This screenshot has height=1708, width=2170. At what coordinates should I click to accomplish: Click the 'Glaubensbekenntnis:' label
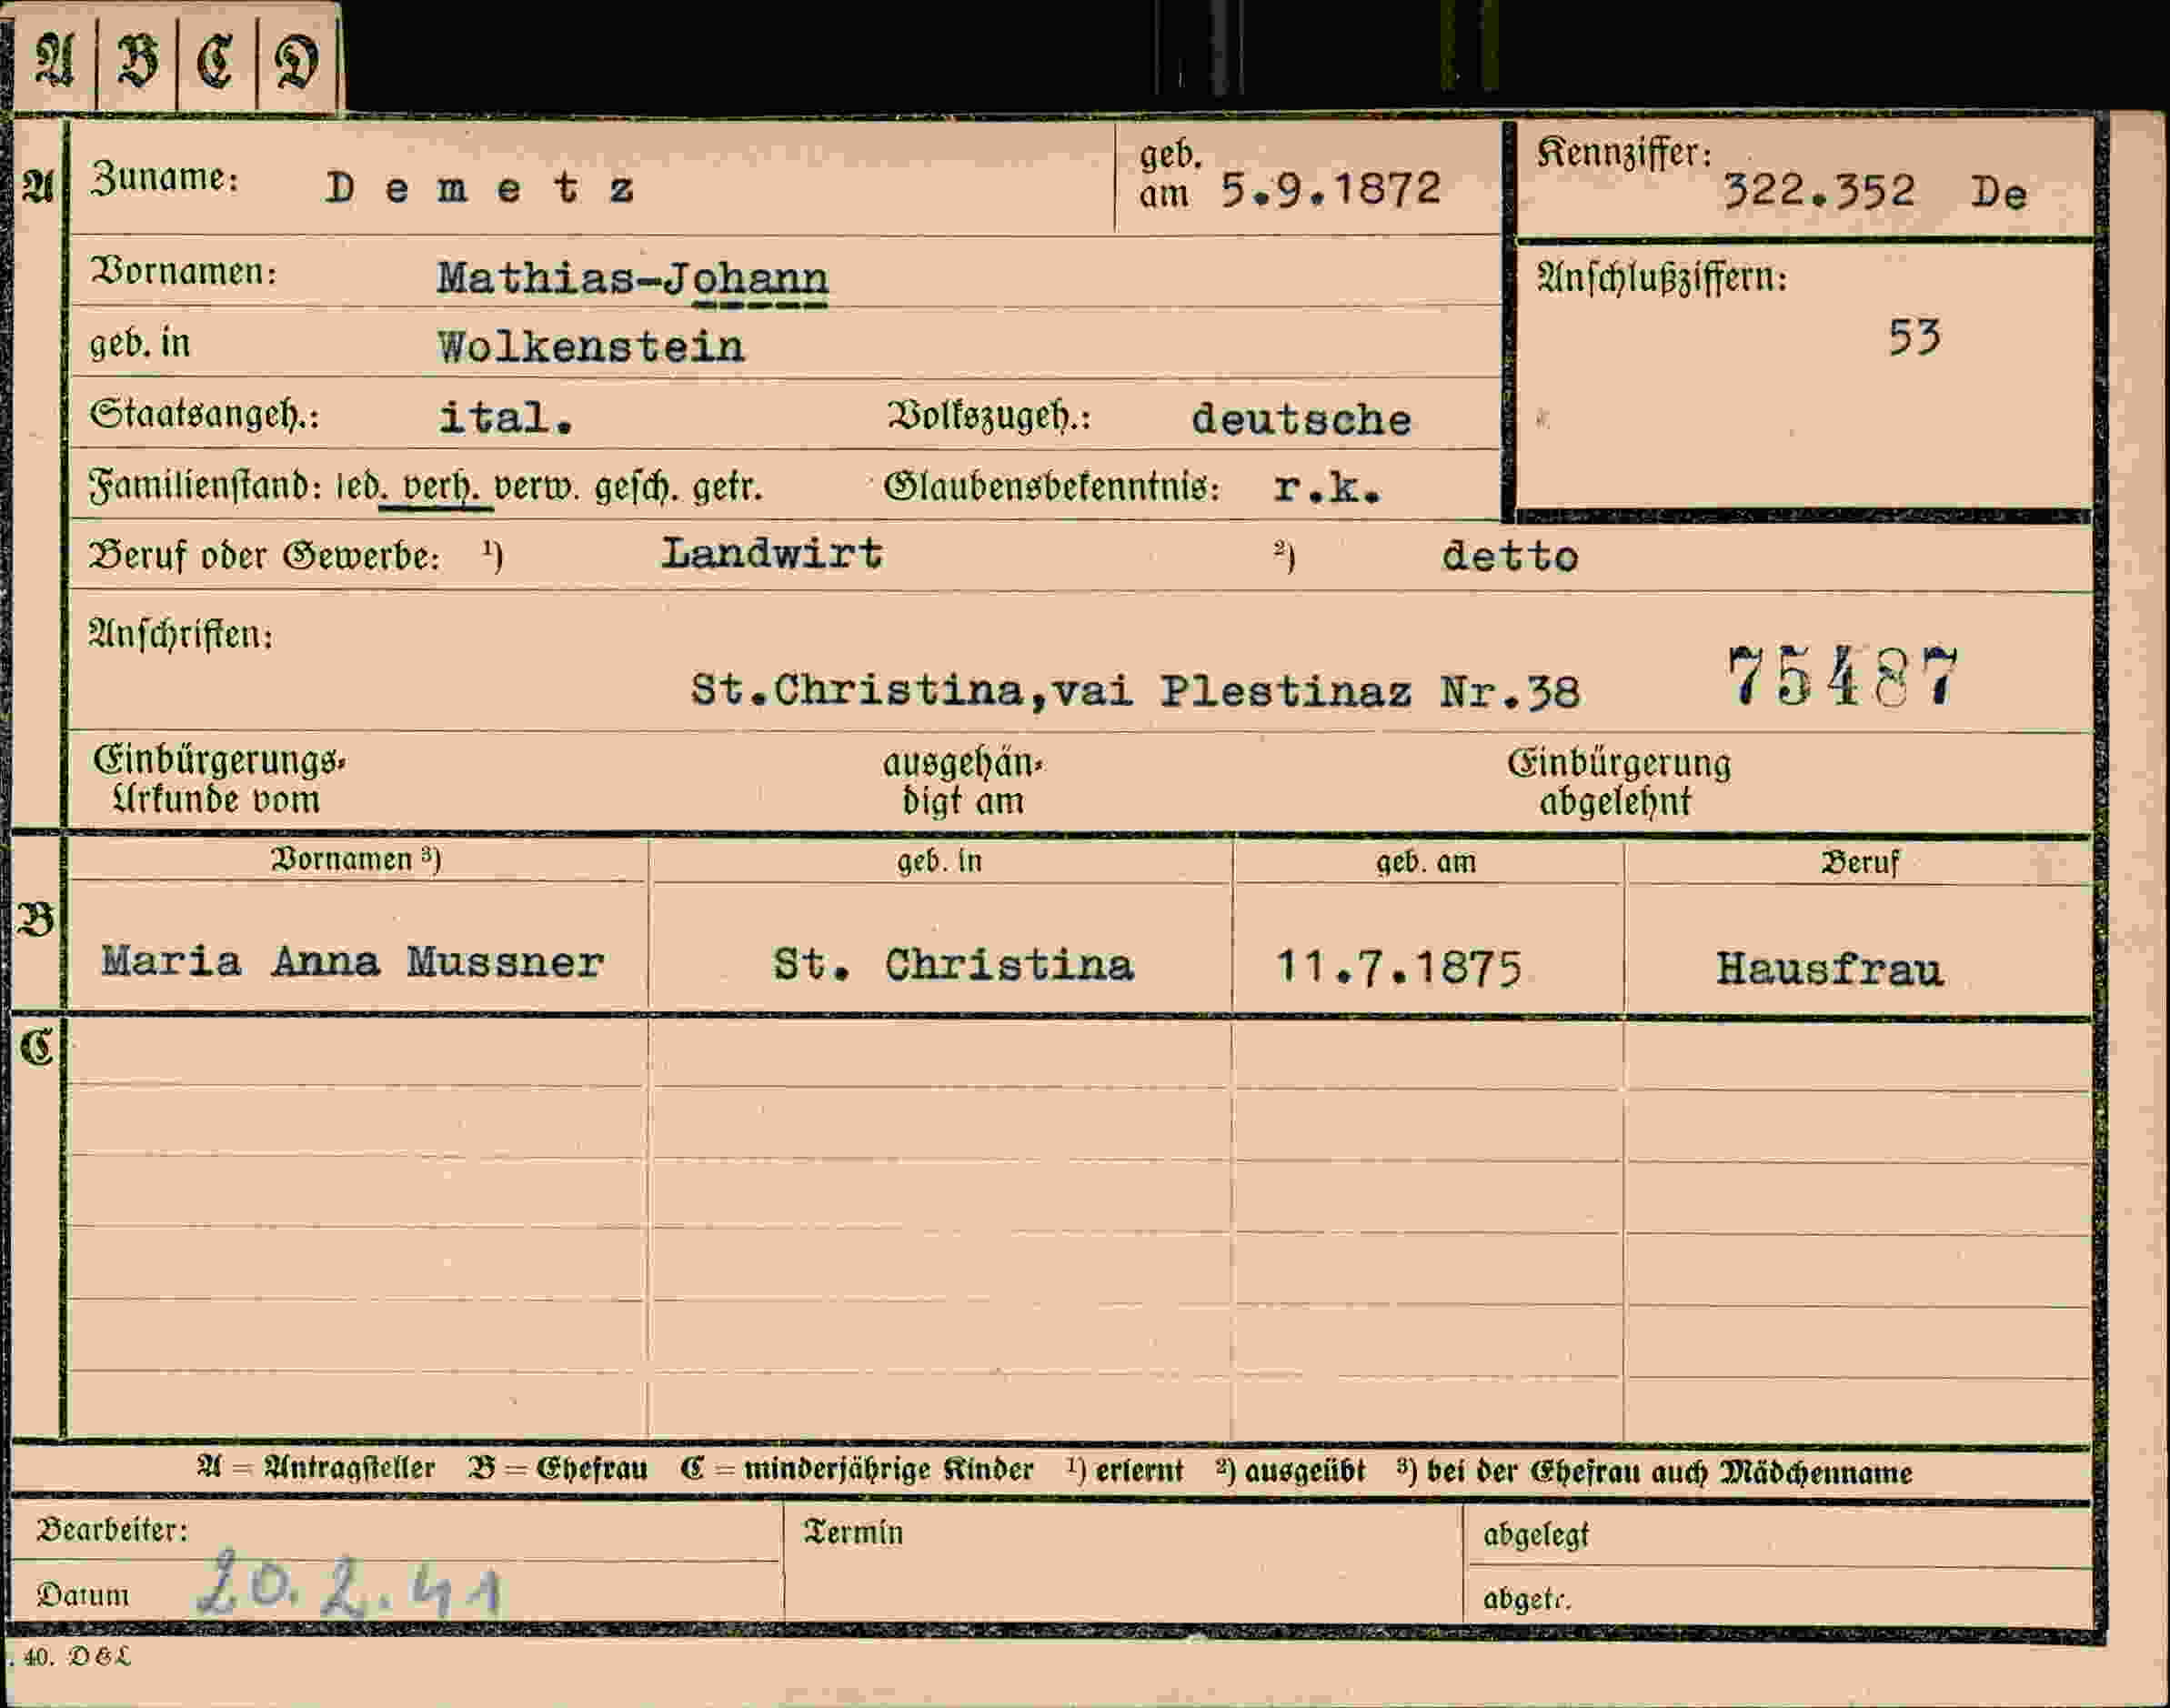1052,487
